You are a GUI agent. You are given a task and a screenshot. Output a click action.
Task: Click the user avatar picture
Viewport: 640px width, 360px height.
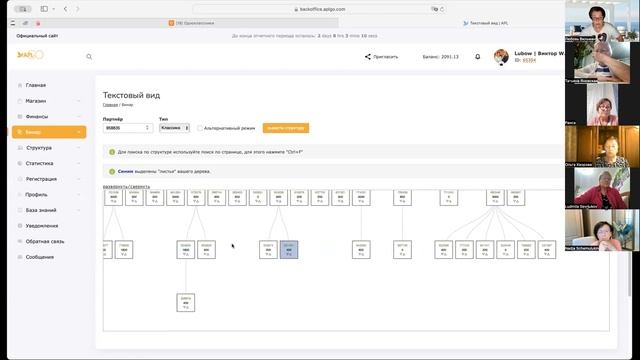pyautogui.click(x=501, y=56)
